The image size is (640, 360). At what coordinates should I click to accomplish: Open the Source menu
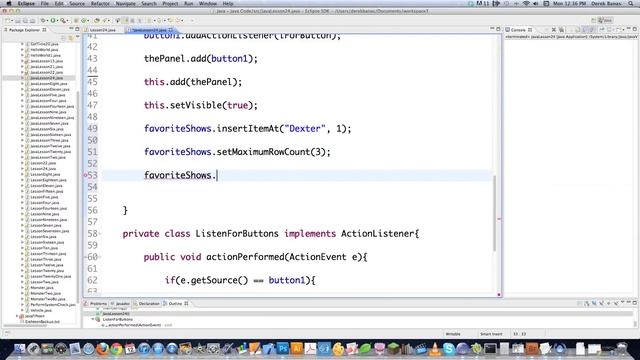pyautogui.click(x=77, y=3)
